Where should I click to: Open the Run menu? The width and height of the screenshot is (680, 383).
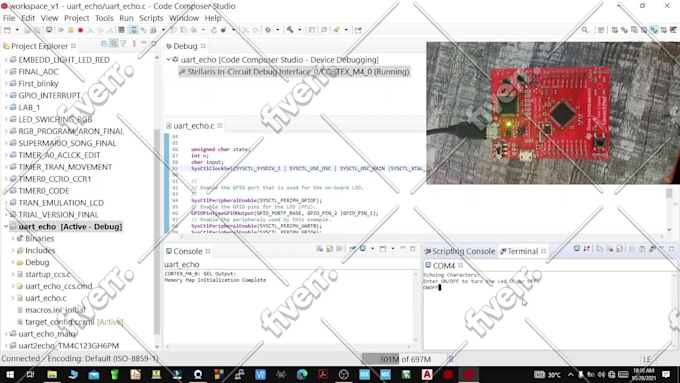(126, 18)
